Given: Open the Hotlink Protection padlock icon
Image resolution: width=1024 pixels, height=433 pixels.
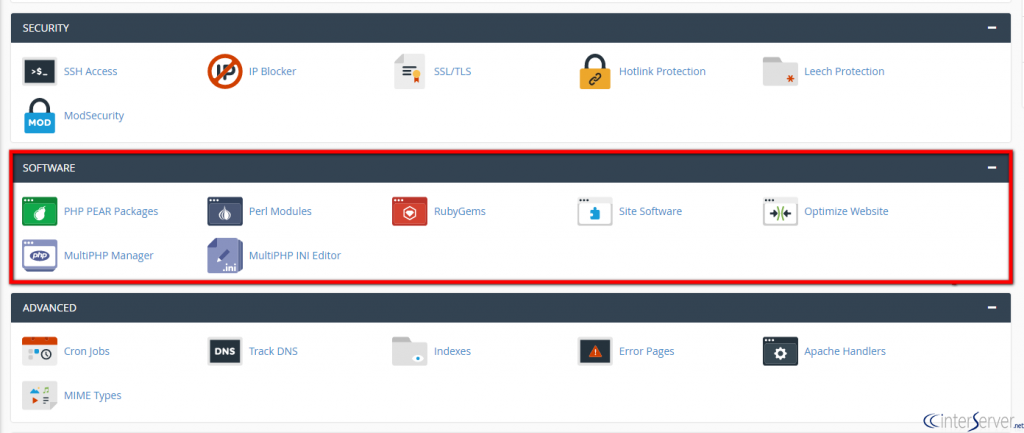Looking at the screenshot, I should point(594,71).
